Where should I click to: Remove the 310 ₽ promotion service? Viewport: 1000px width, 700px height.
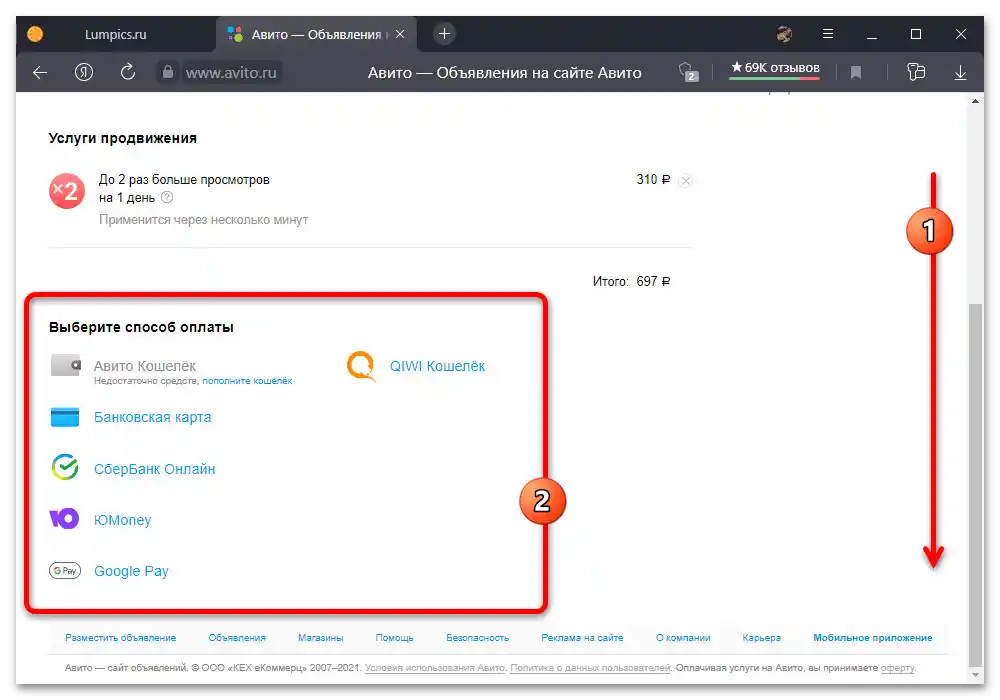(x=686, y=180)
